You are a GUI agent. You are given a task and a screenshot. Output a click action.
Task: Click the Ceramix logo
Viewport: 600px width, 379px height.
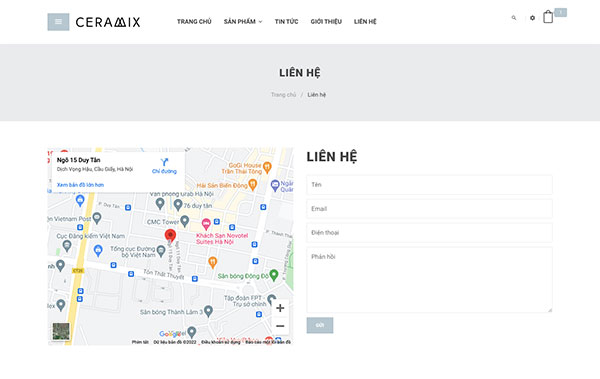click(108, 22)
